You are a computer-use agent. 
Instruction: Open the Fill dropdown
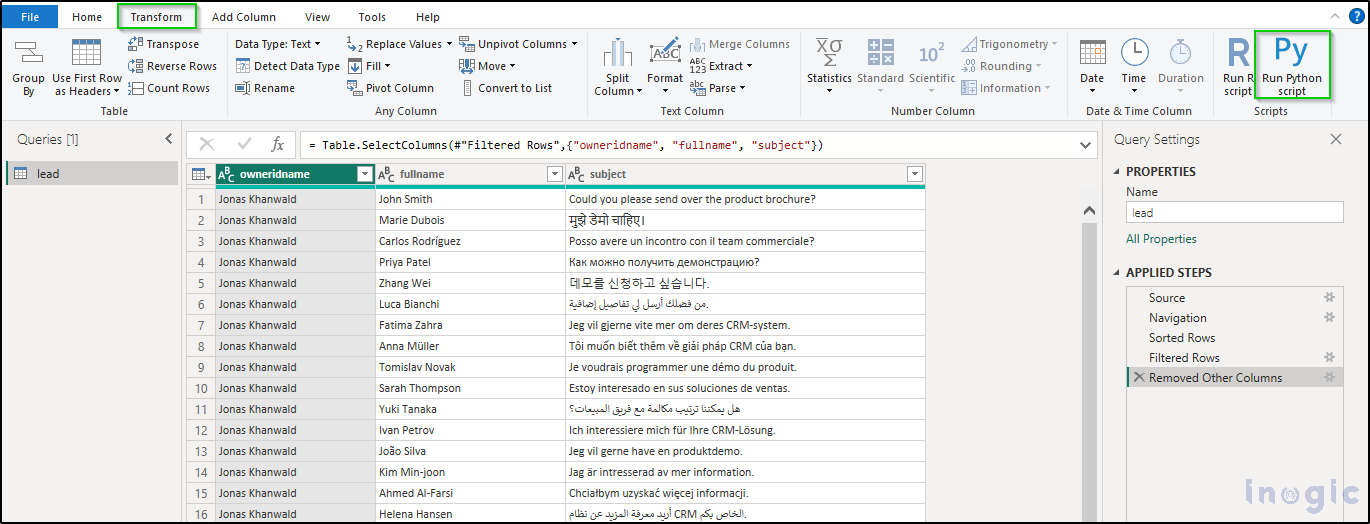click(x=369, y=66)
